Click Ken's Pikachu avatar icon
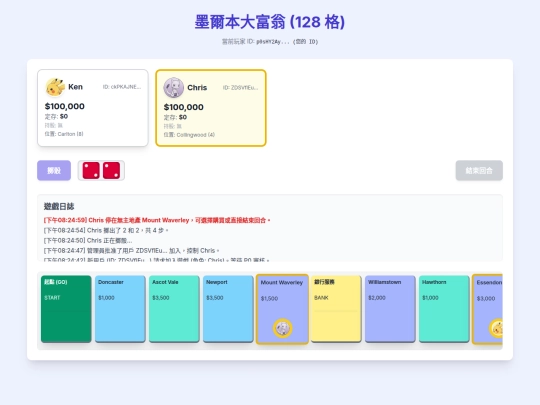540x405 pixels. click(55, 87)
